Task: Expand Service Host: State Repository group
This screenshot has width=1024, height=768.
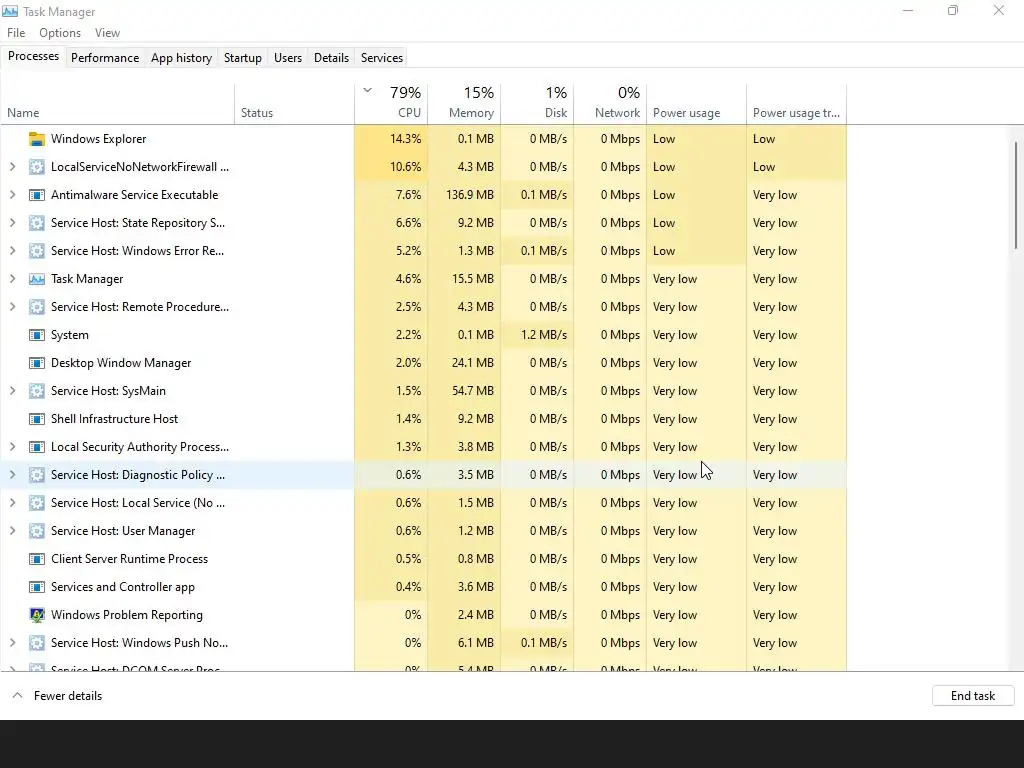Action: pyautogui.click(x=12, y=223)
